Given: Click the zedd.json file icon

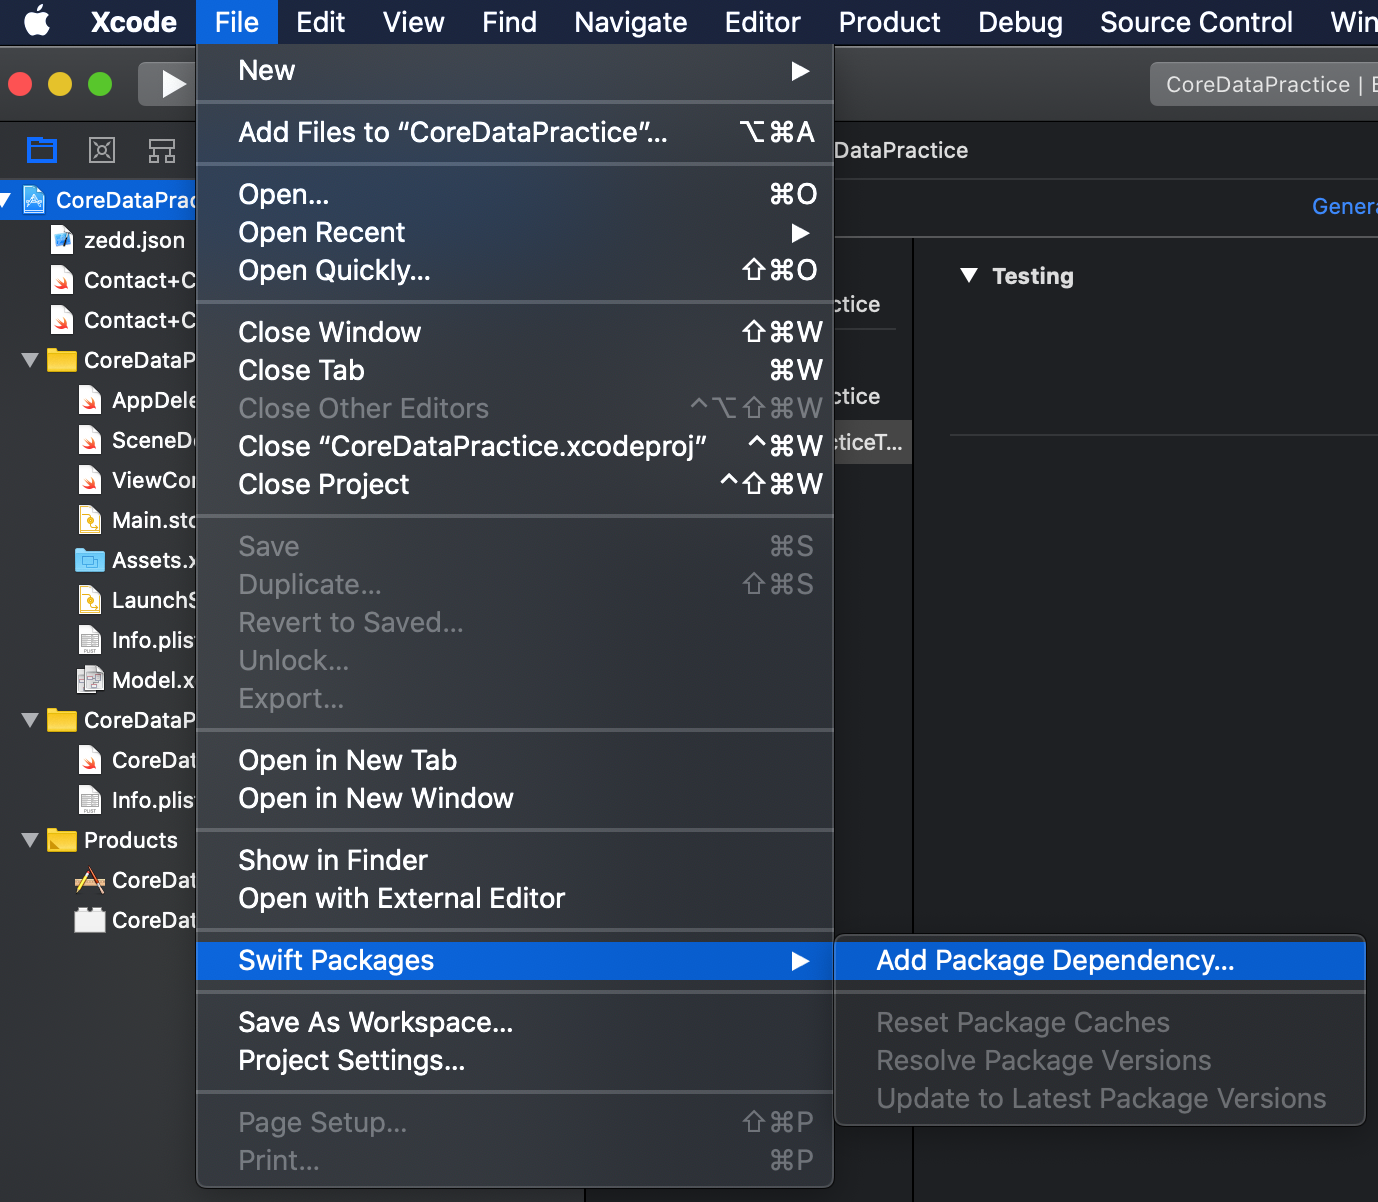Looking at the screenshot, I should (62, 240).
